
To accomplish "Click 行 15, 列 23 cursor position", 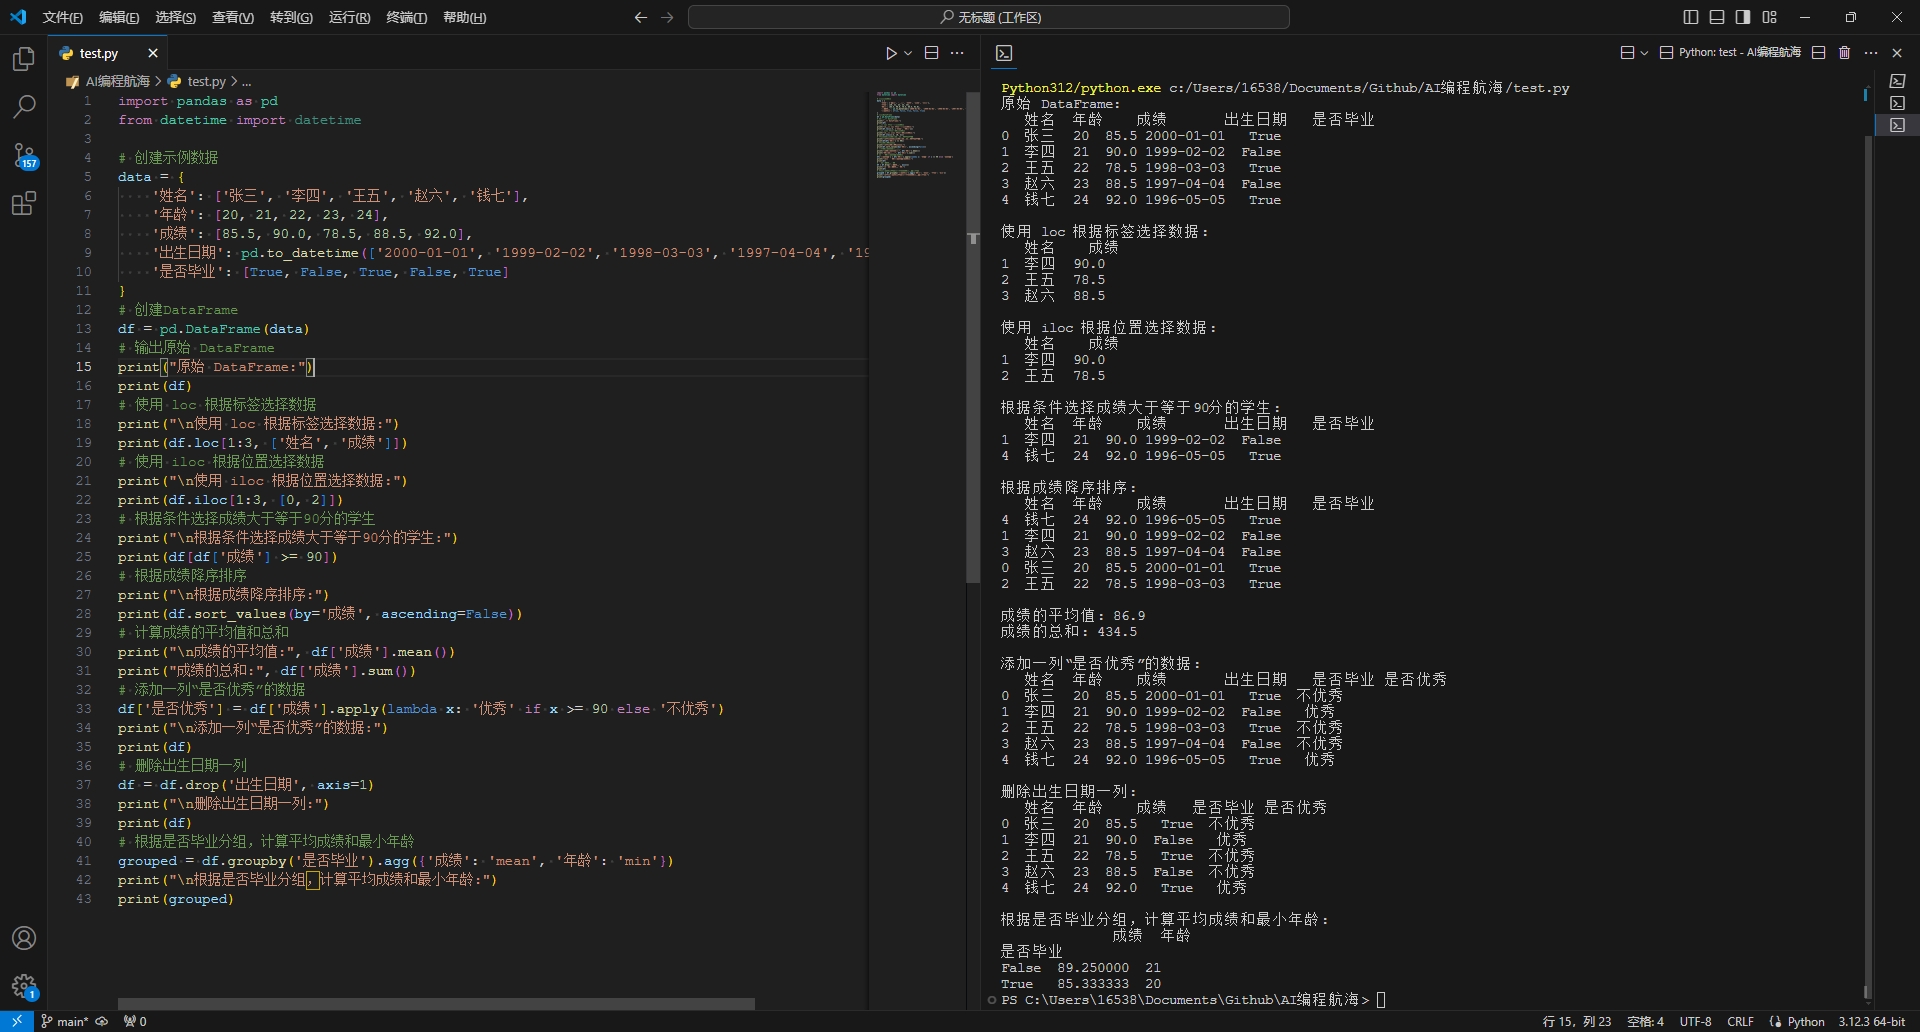I will pos(1576,1021).
